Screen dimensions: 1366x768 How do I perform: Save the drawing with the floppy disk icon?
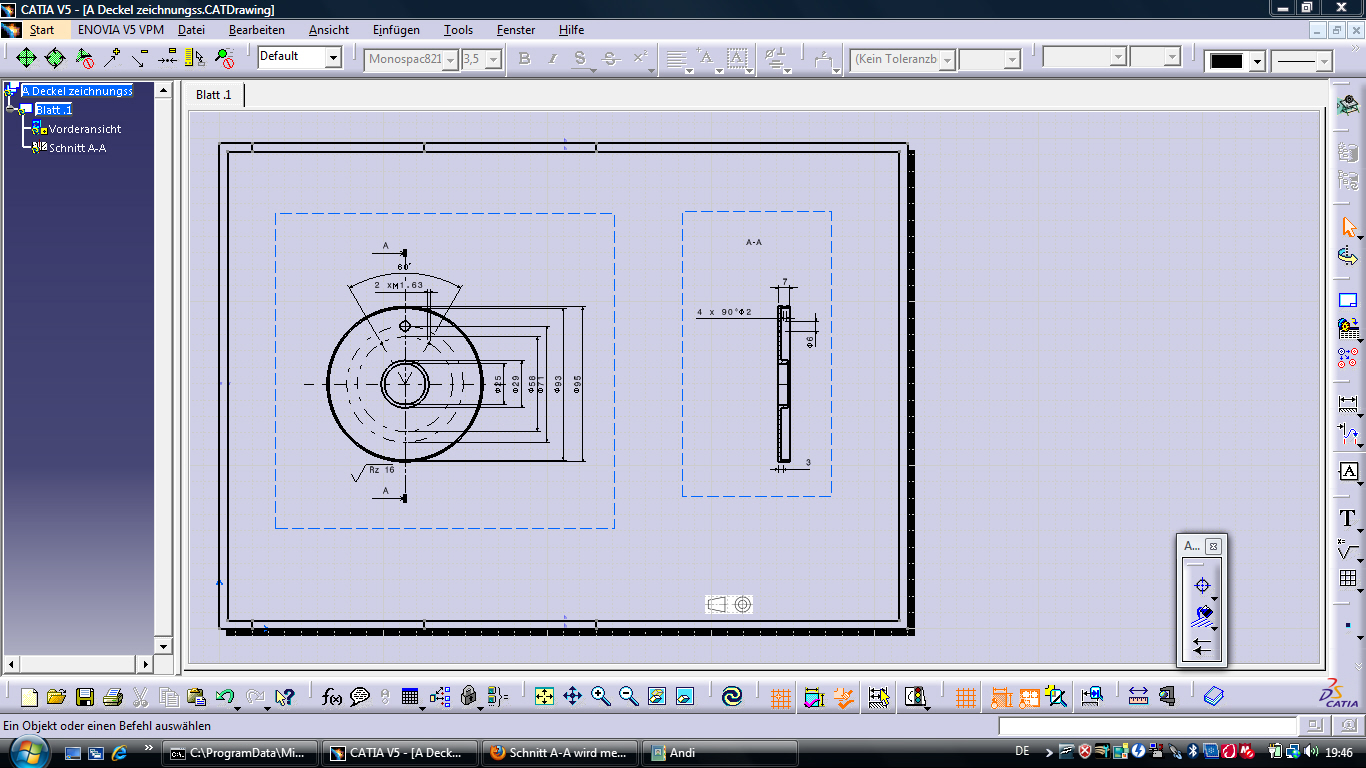(85, 697)
